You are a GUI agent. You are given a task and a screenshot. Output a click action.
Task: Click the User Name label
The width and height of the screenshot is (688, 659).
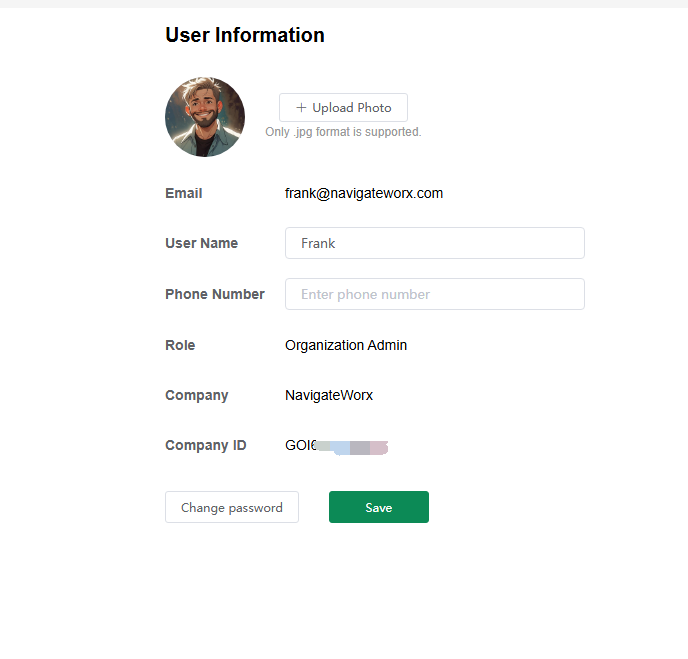coord(202,243)
